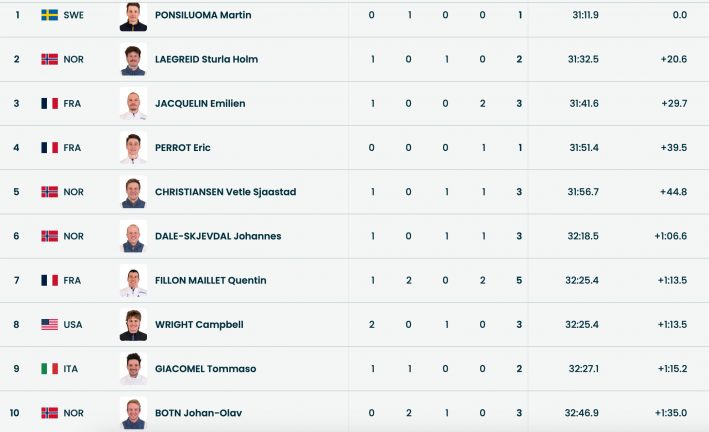Viewport: 709px width, 432px height.
Task: Click the Norwegian flag in Laegreid's row
Action: pyautogui.click(x=49, y=59)
